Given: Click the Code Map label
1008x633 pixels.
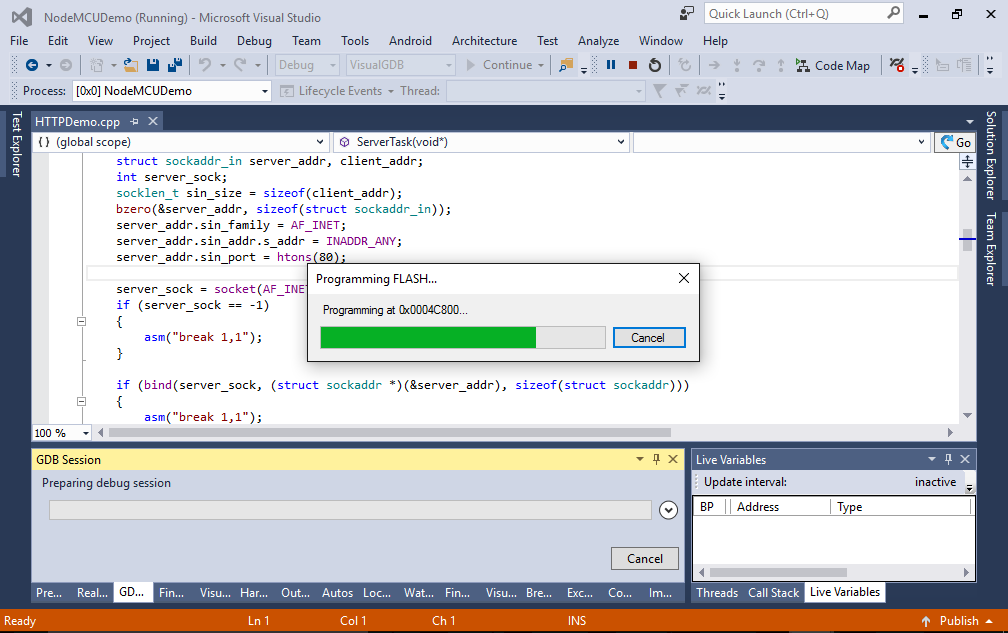Looking at the screenshot, I should tap(842, 66).
